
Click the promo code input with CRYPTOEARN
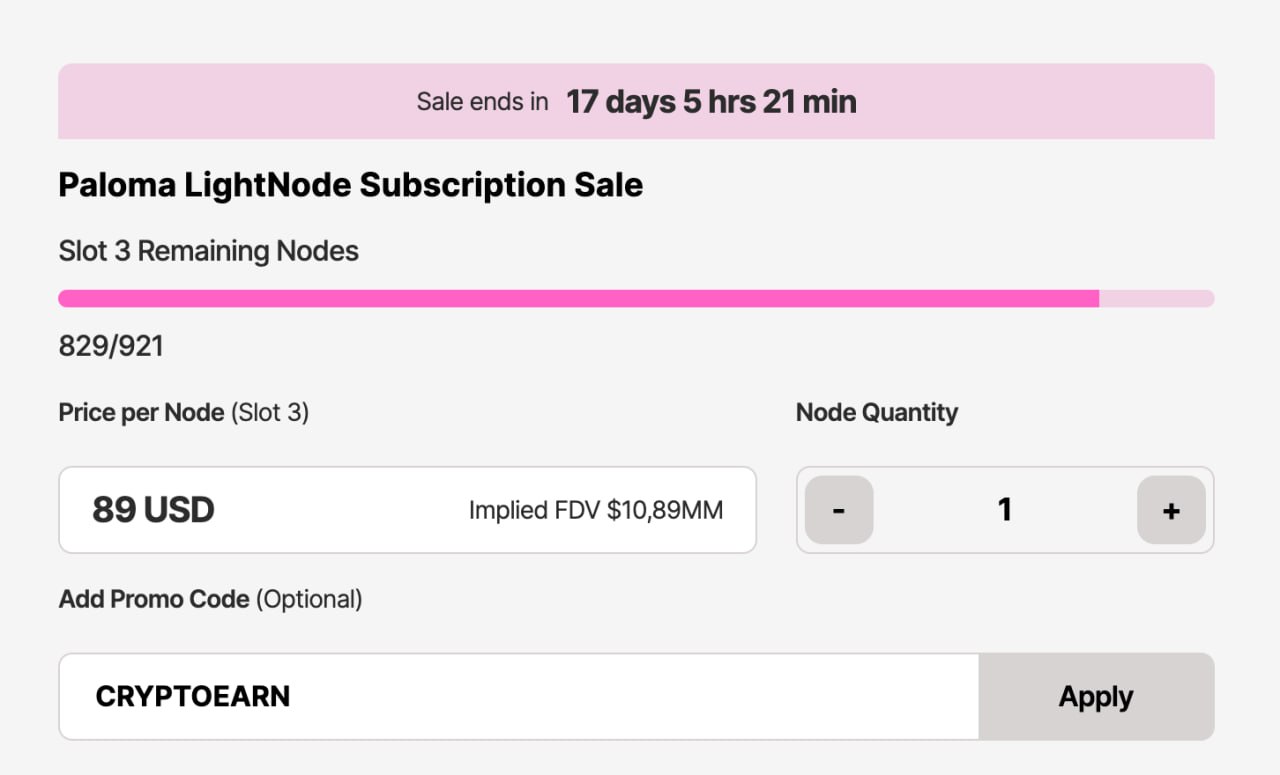(519, 697)
